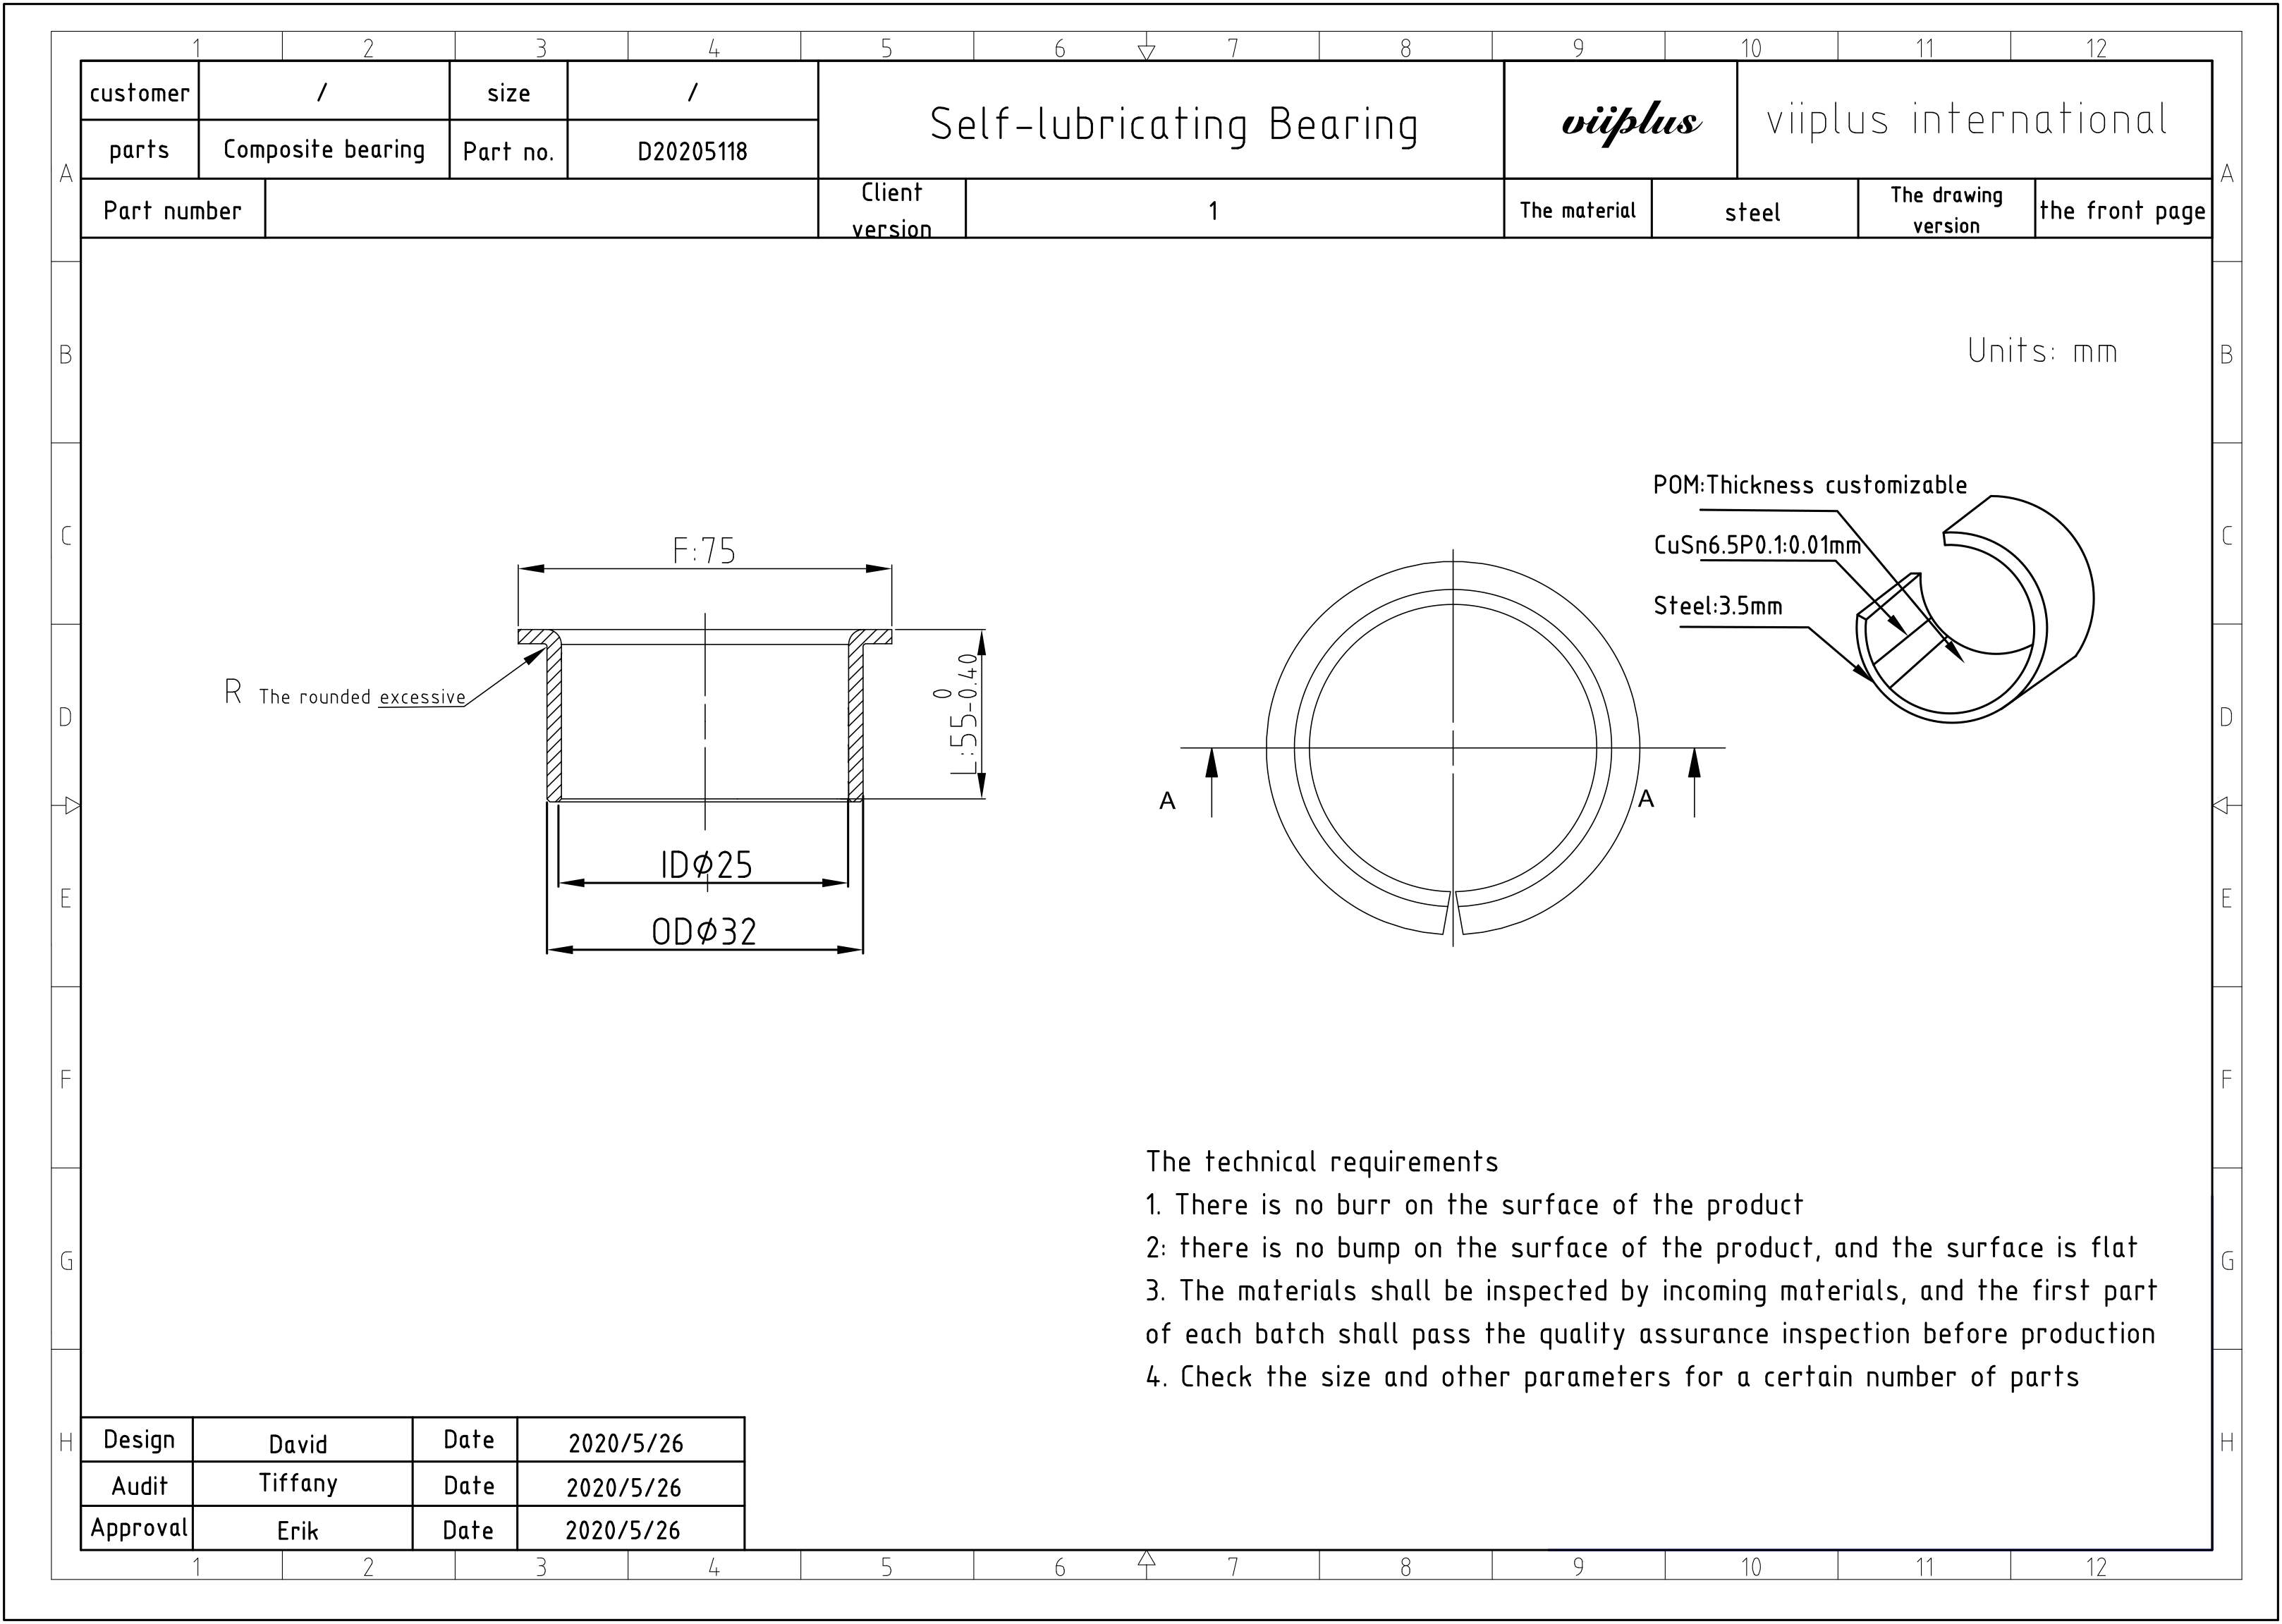Click the Design row date '2020/5/26'
This screenshot has height=1624, width=2282.
[x=626, y=1443]
